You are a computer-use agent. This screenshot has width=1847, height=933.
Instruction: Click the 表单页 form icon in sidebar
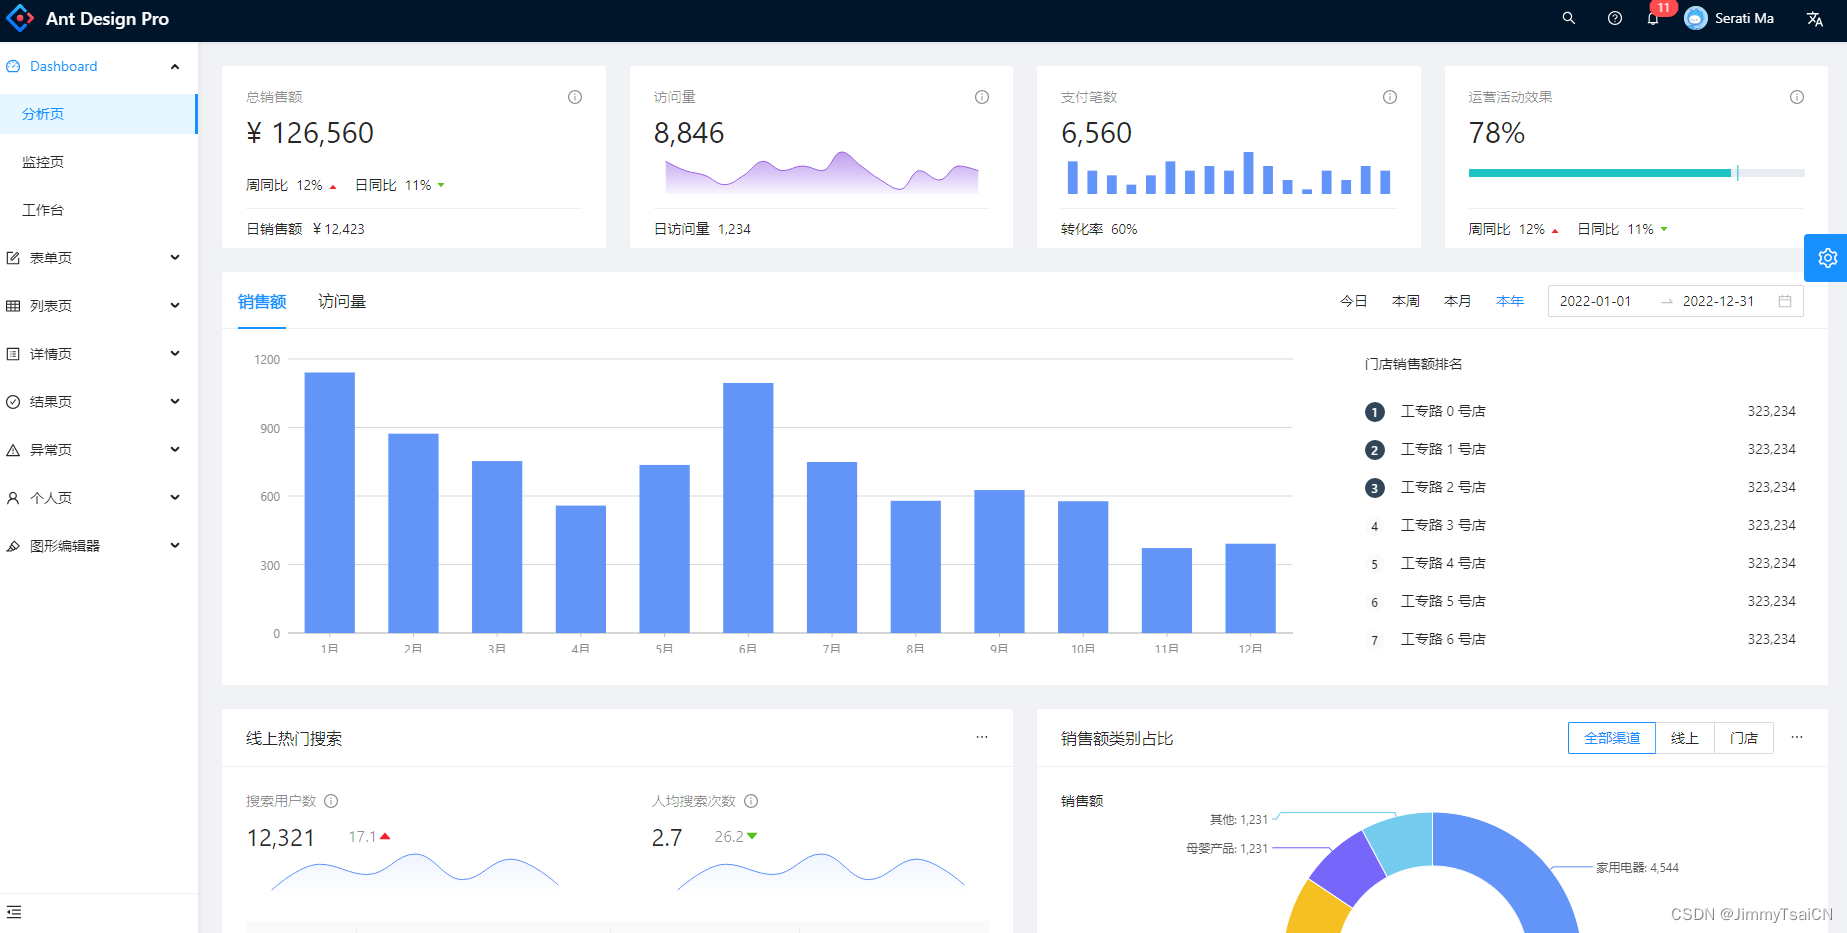[13, 258]
